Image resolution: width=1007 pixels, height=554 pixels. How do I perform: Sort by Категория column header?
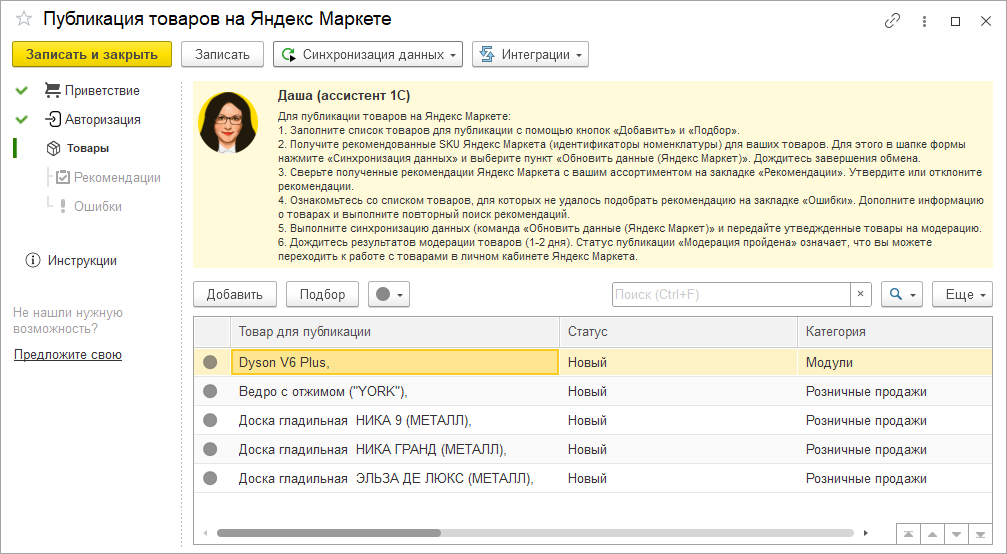[x=895, y=332]
